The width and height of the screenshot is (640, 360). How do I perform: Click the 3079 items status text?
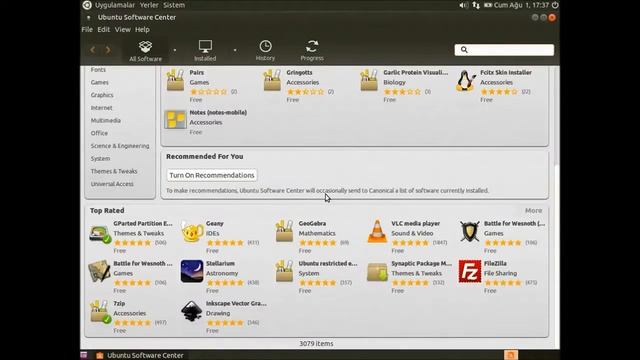(x=316, y=344)
